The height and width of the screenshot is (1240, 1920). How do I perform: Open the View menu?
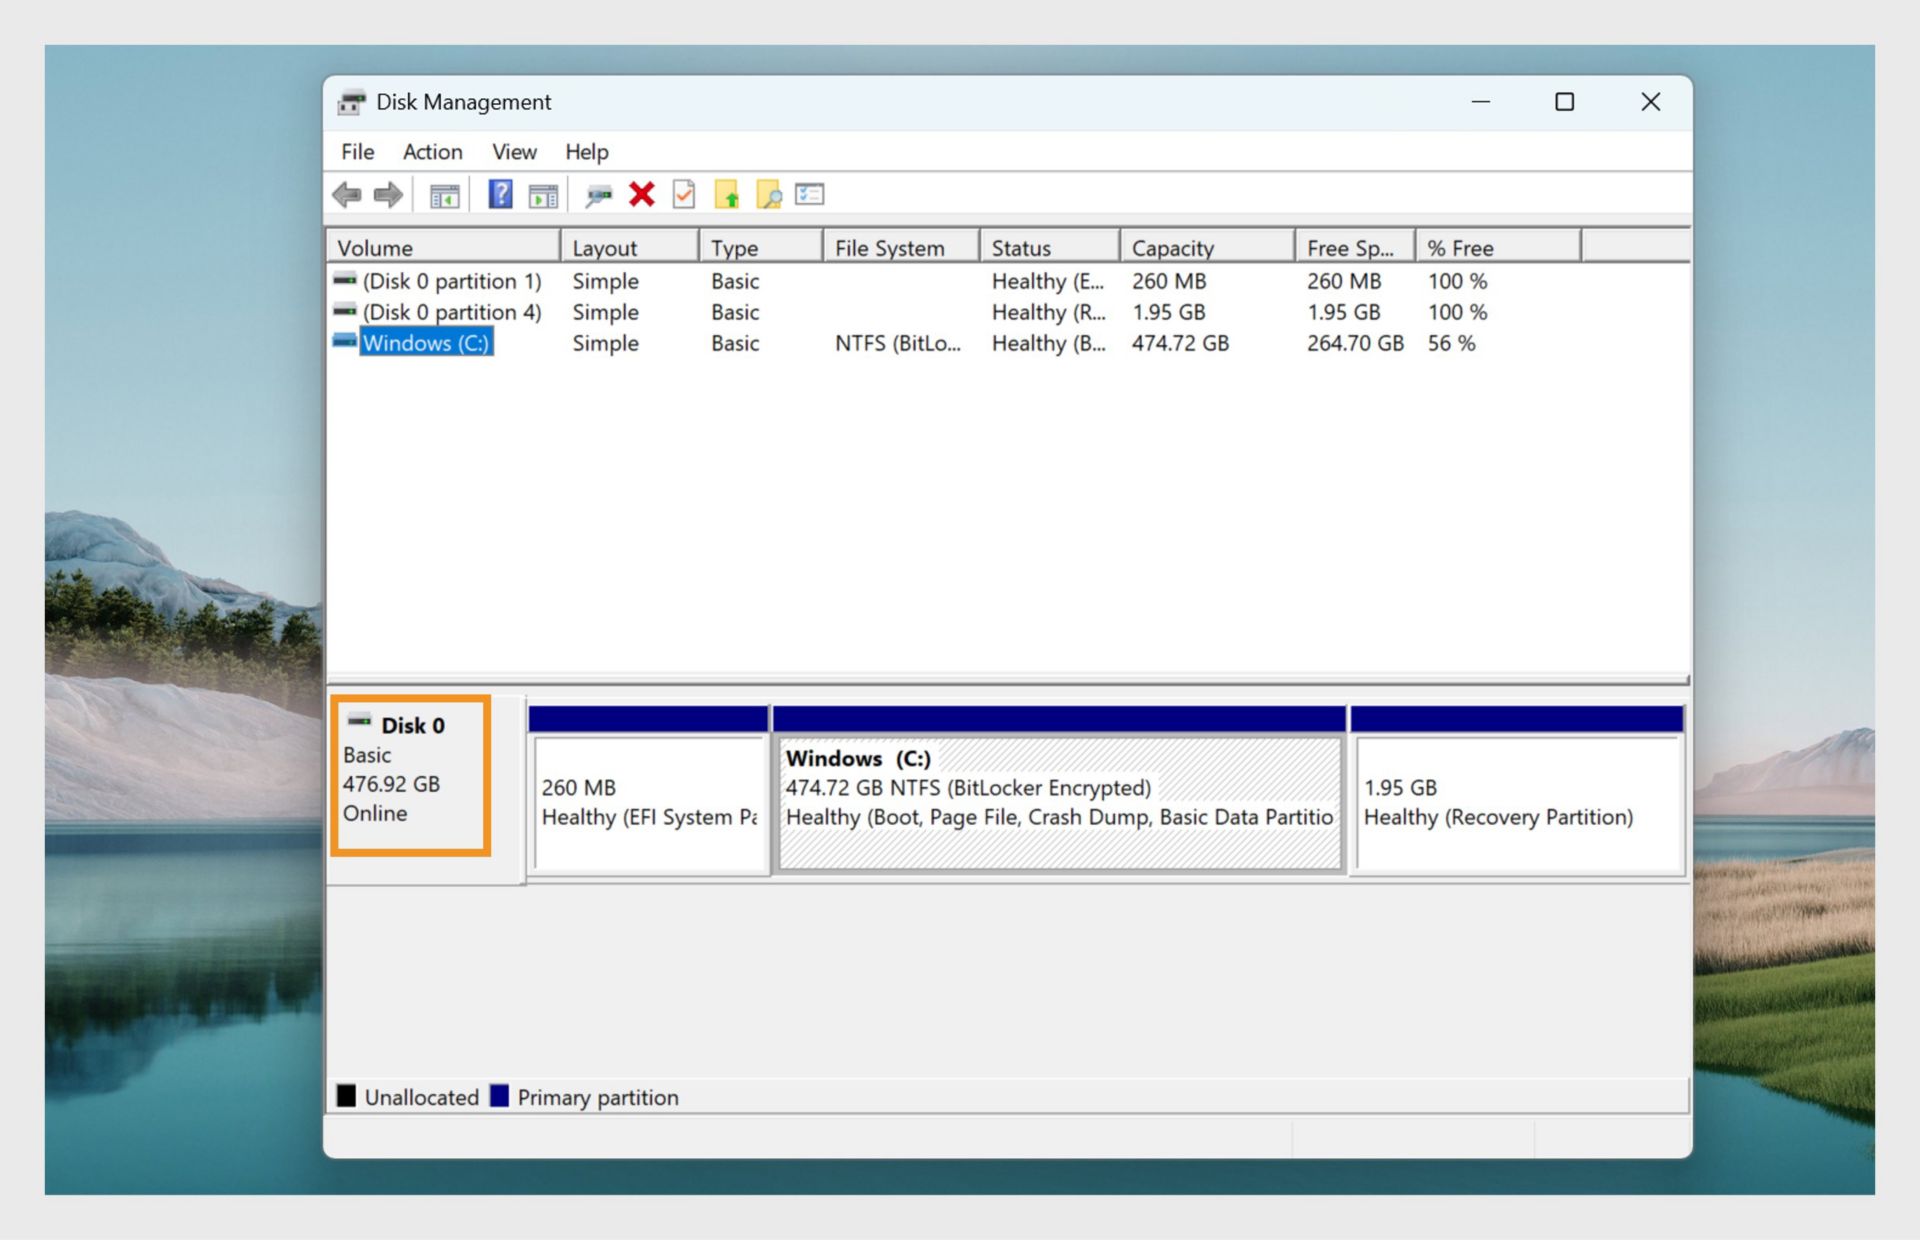pyautogui.click(x=514, y=152)
